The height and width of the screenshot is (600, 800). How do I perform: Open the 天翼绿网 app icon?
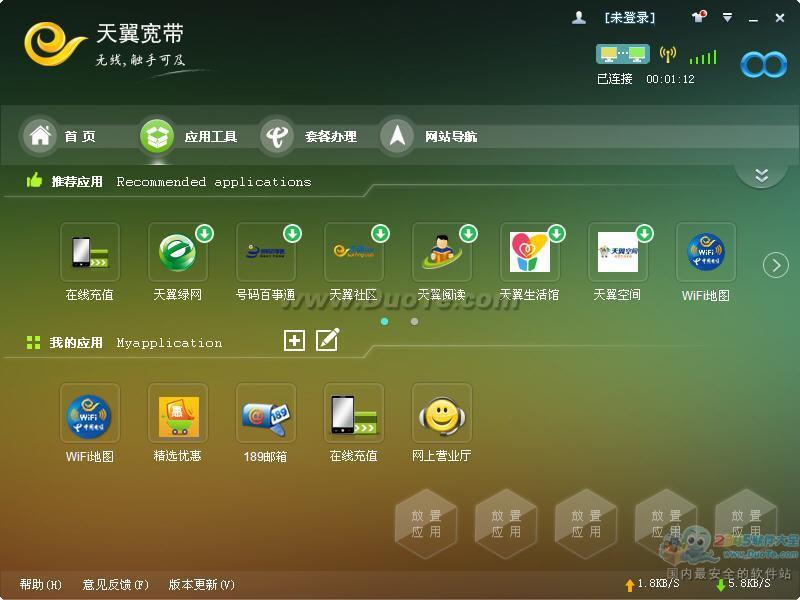coord(178,252)
